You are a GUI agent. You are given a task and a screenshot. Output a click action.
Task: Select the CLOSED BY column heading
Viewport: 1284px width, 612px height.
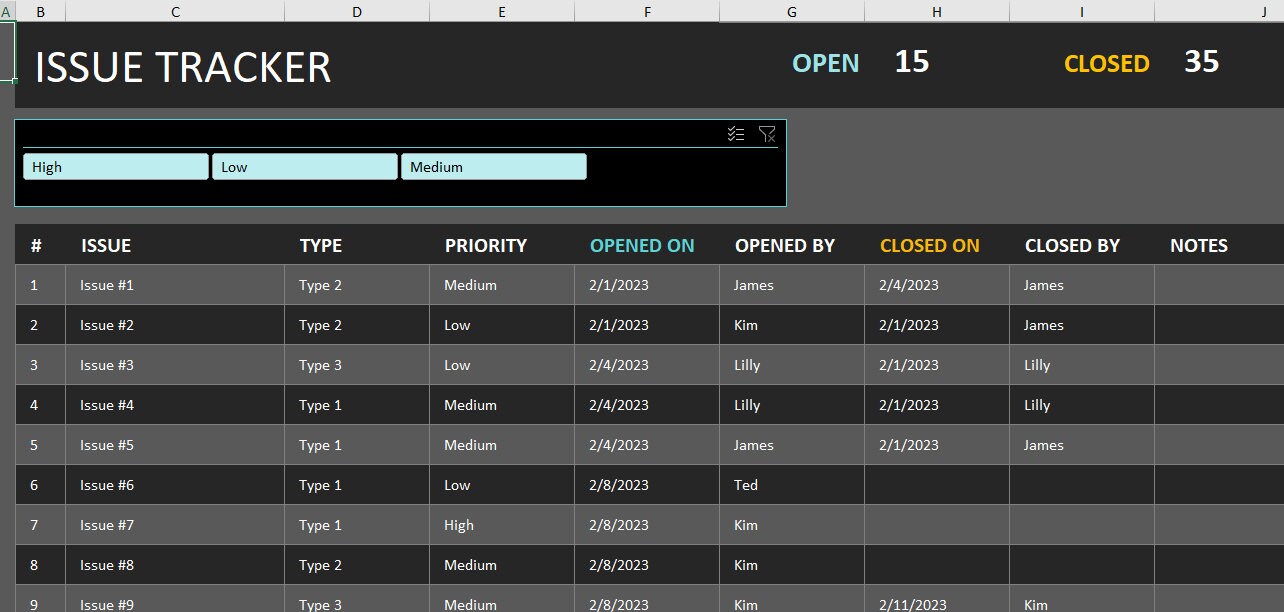pyautogui.click(x=1072, y=245)
